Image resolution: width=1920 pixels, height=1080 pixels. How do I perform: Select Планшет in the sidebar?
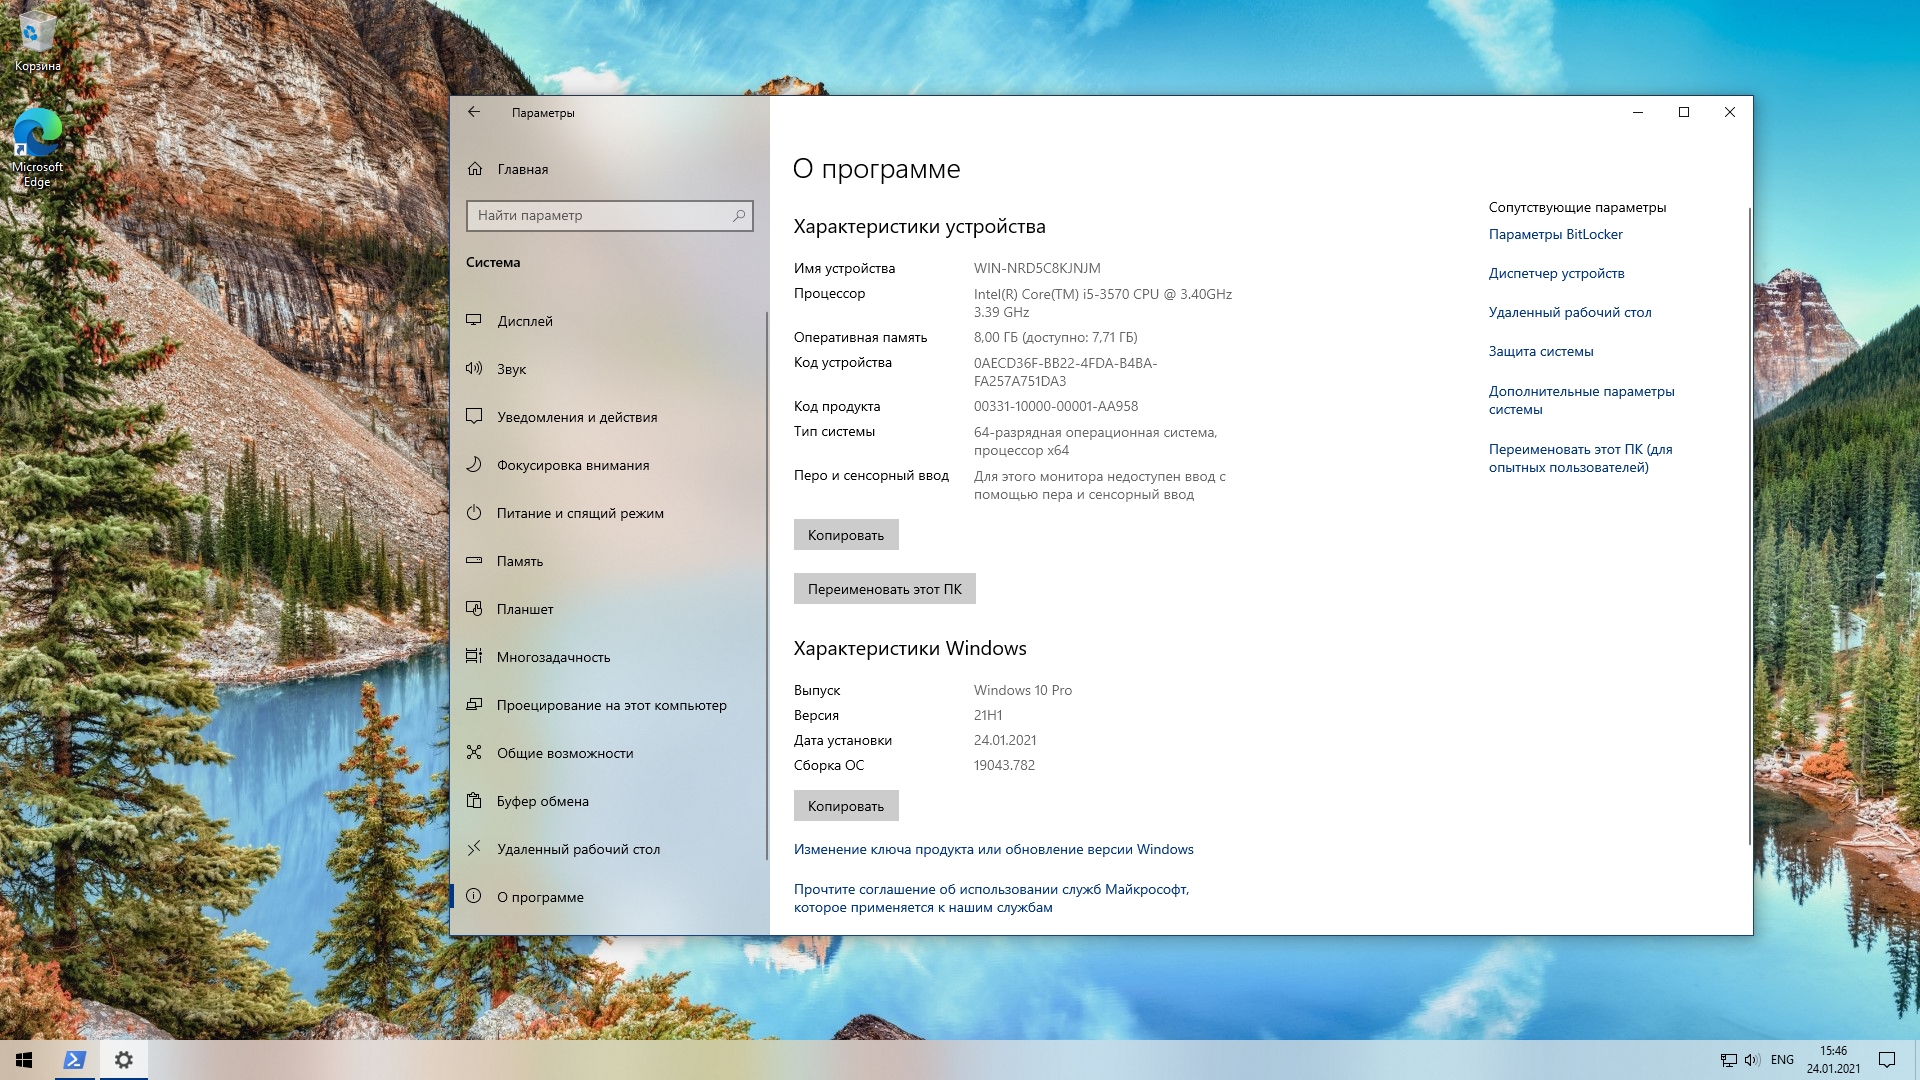608,609
